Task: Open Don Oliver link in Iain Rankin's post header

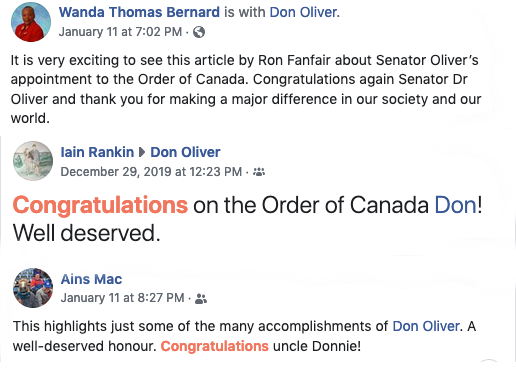Action: point(185,152)
